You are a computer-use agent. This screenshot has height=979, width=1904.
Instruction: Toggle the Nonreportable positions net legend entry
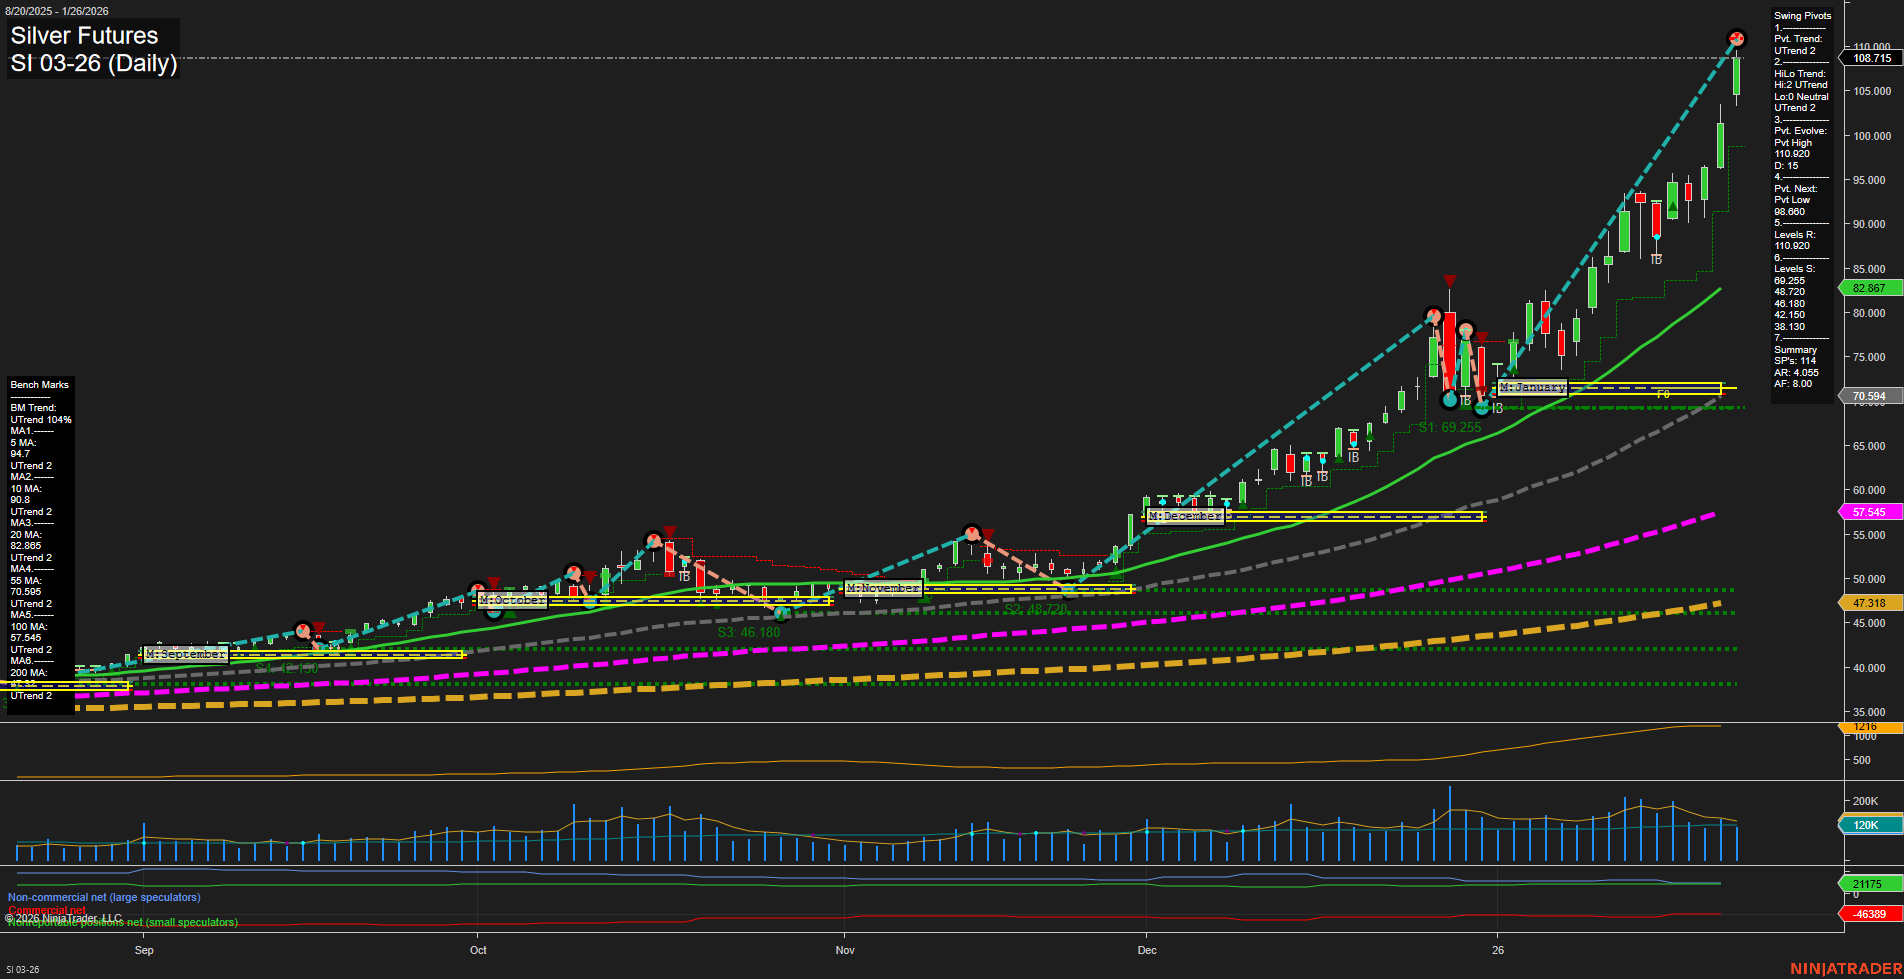(x=121, y=922)
